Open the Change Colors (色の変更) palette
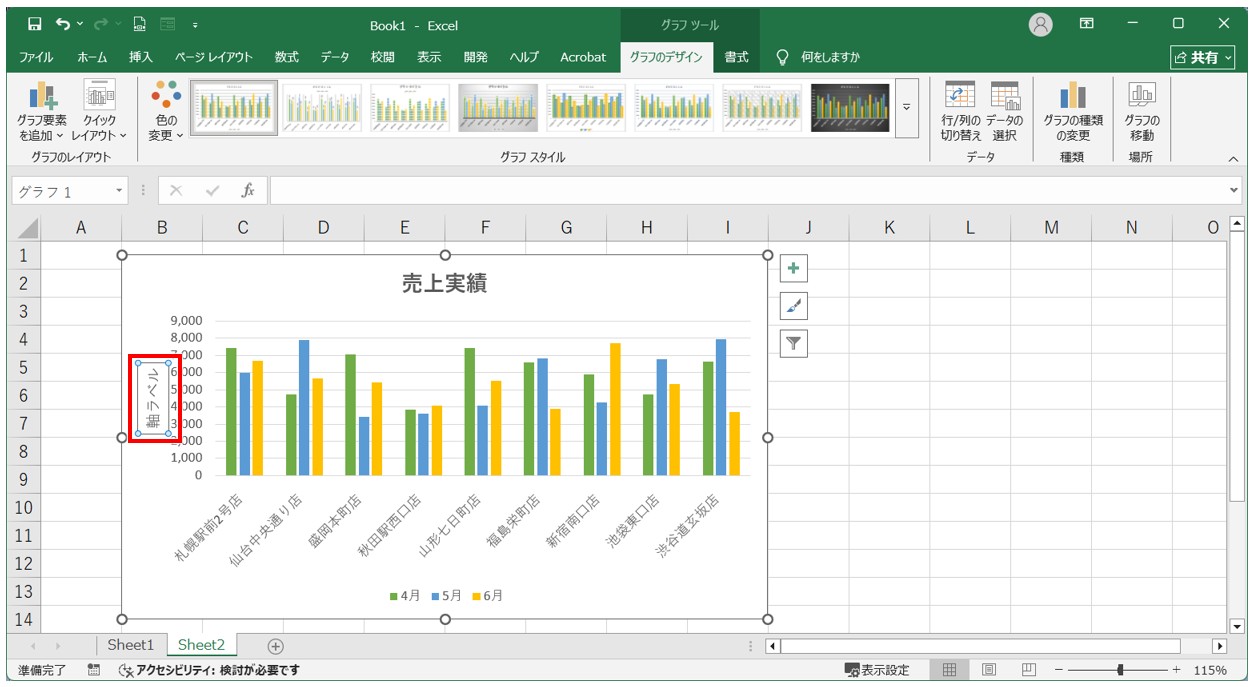This screenshot has height=687, width=1252. click(165, 112)
